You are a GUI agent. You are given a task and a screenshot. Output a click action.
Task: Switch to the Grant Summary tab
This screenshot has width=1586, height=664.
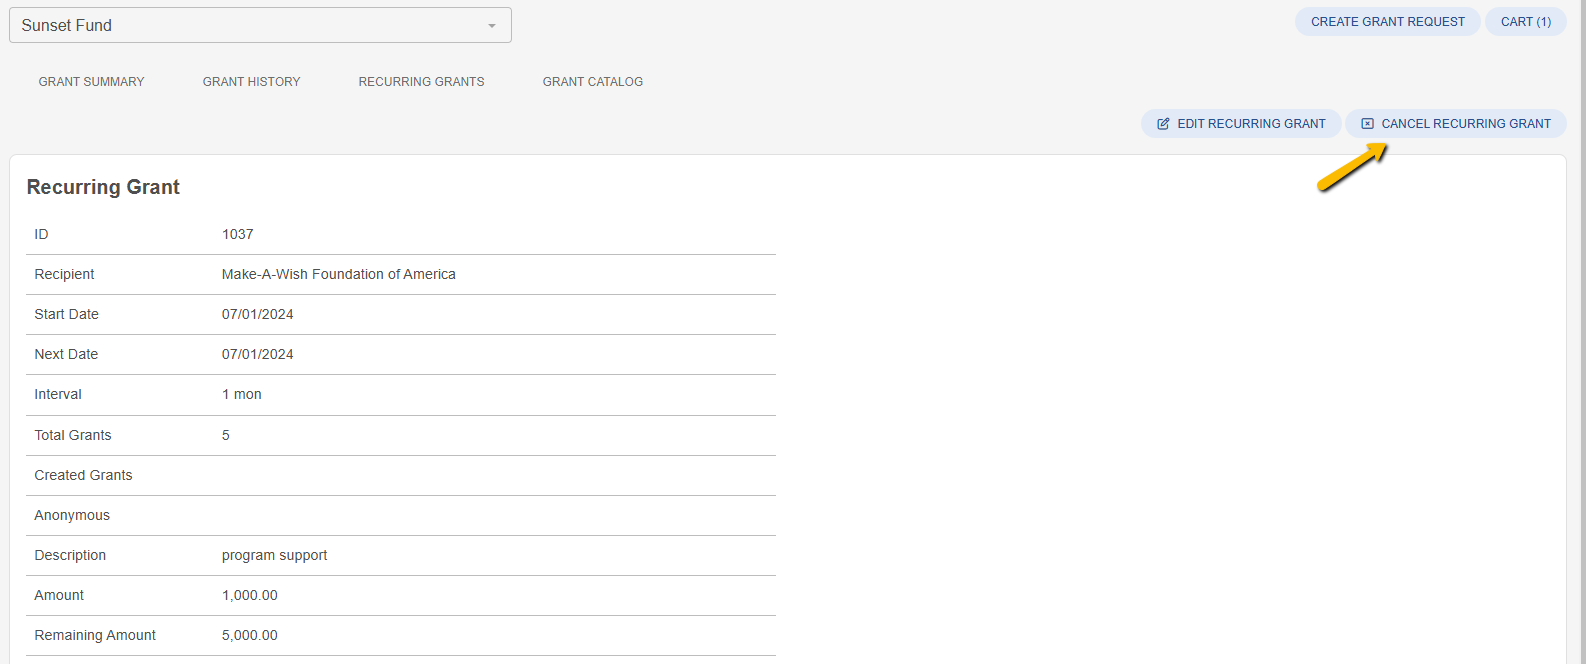92,82
